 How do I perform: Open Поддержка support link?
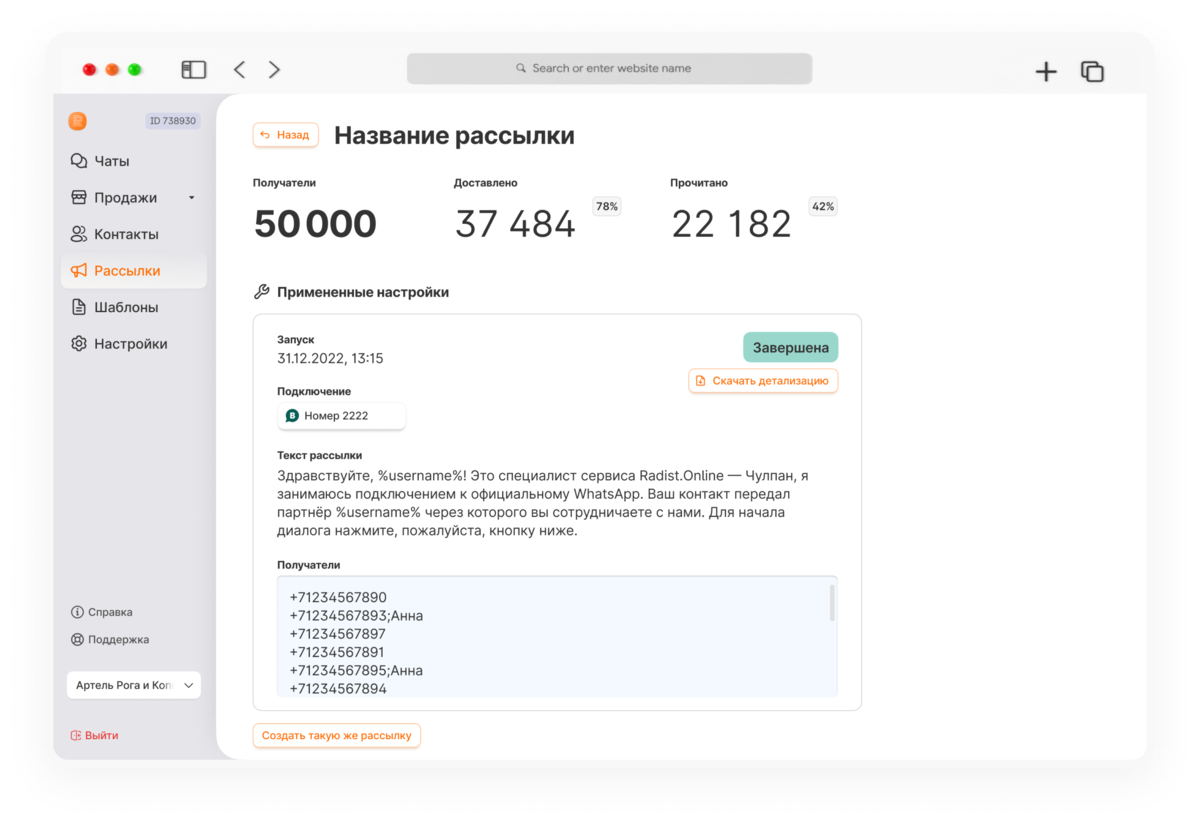(x=110, y=640)
